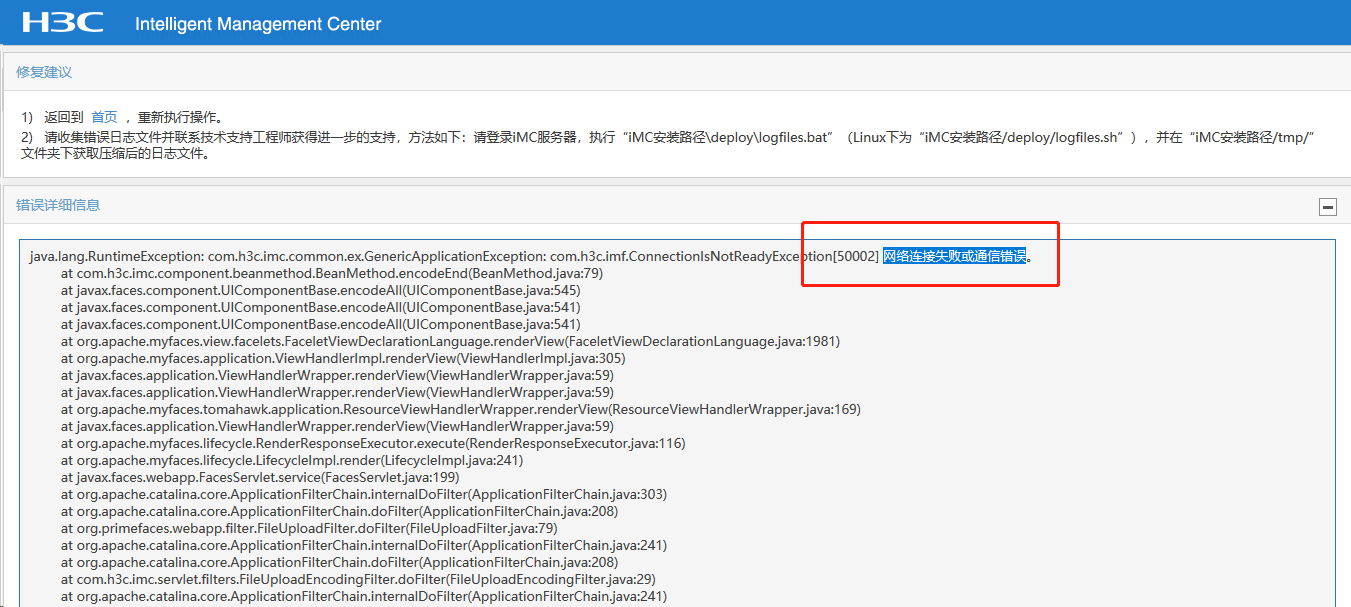Click the [50002] error code
Image resolution: width=1351 pixels, height=607 pixels.
click(x=856, y=257)
